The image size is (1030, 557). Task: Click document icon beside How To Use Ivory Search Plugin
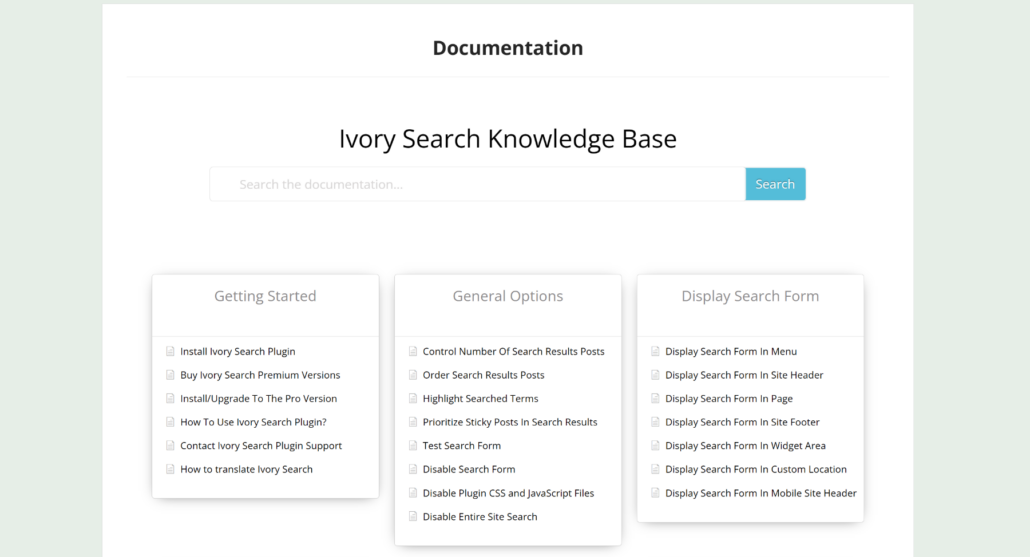pyautogui.click(x=170, y=422)
